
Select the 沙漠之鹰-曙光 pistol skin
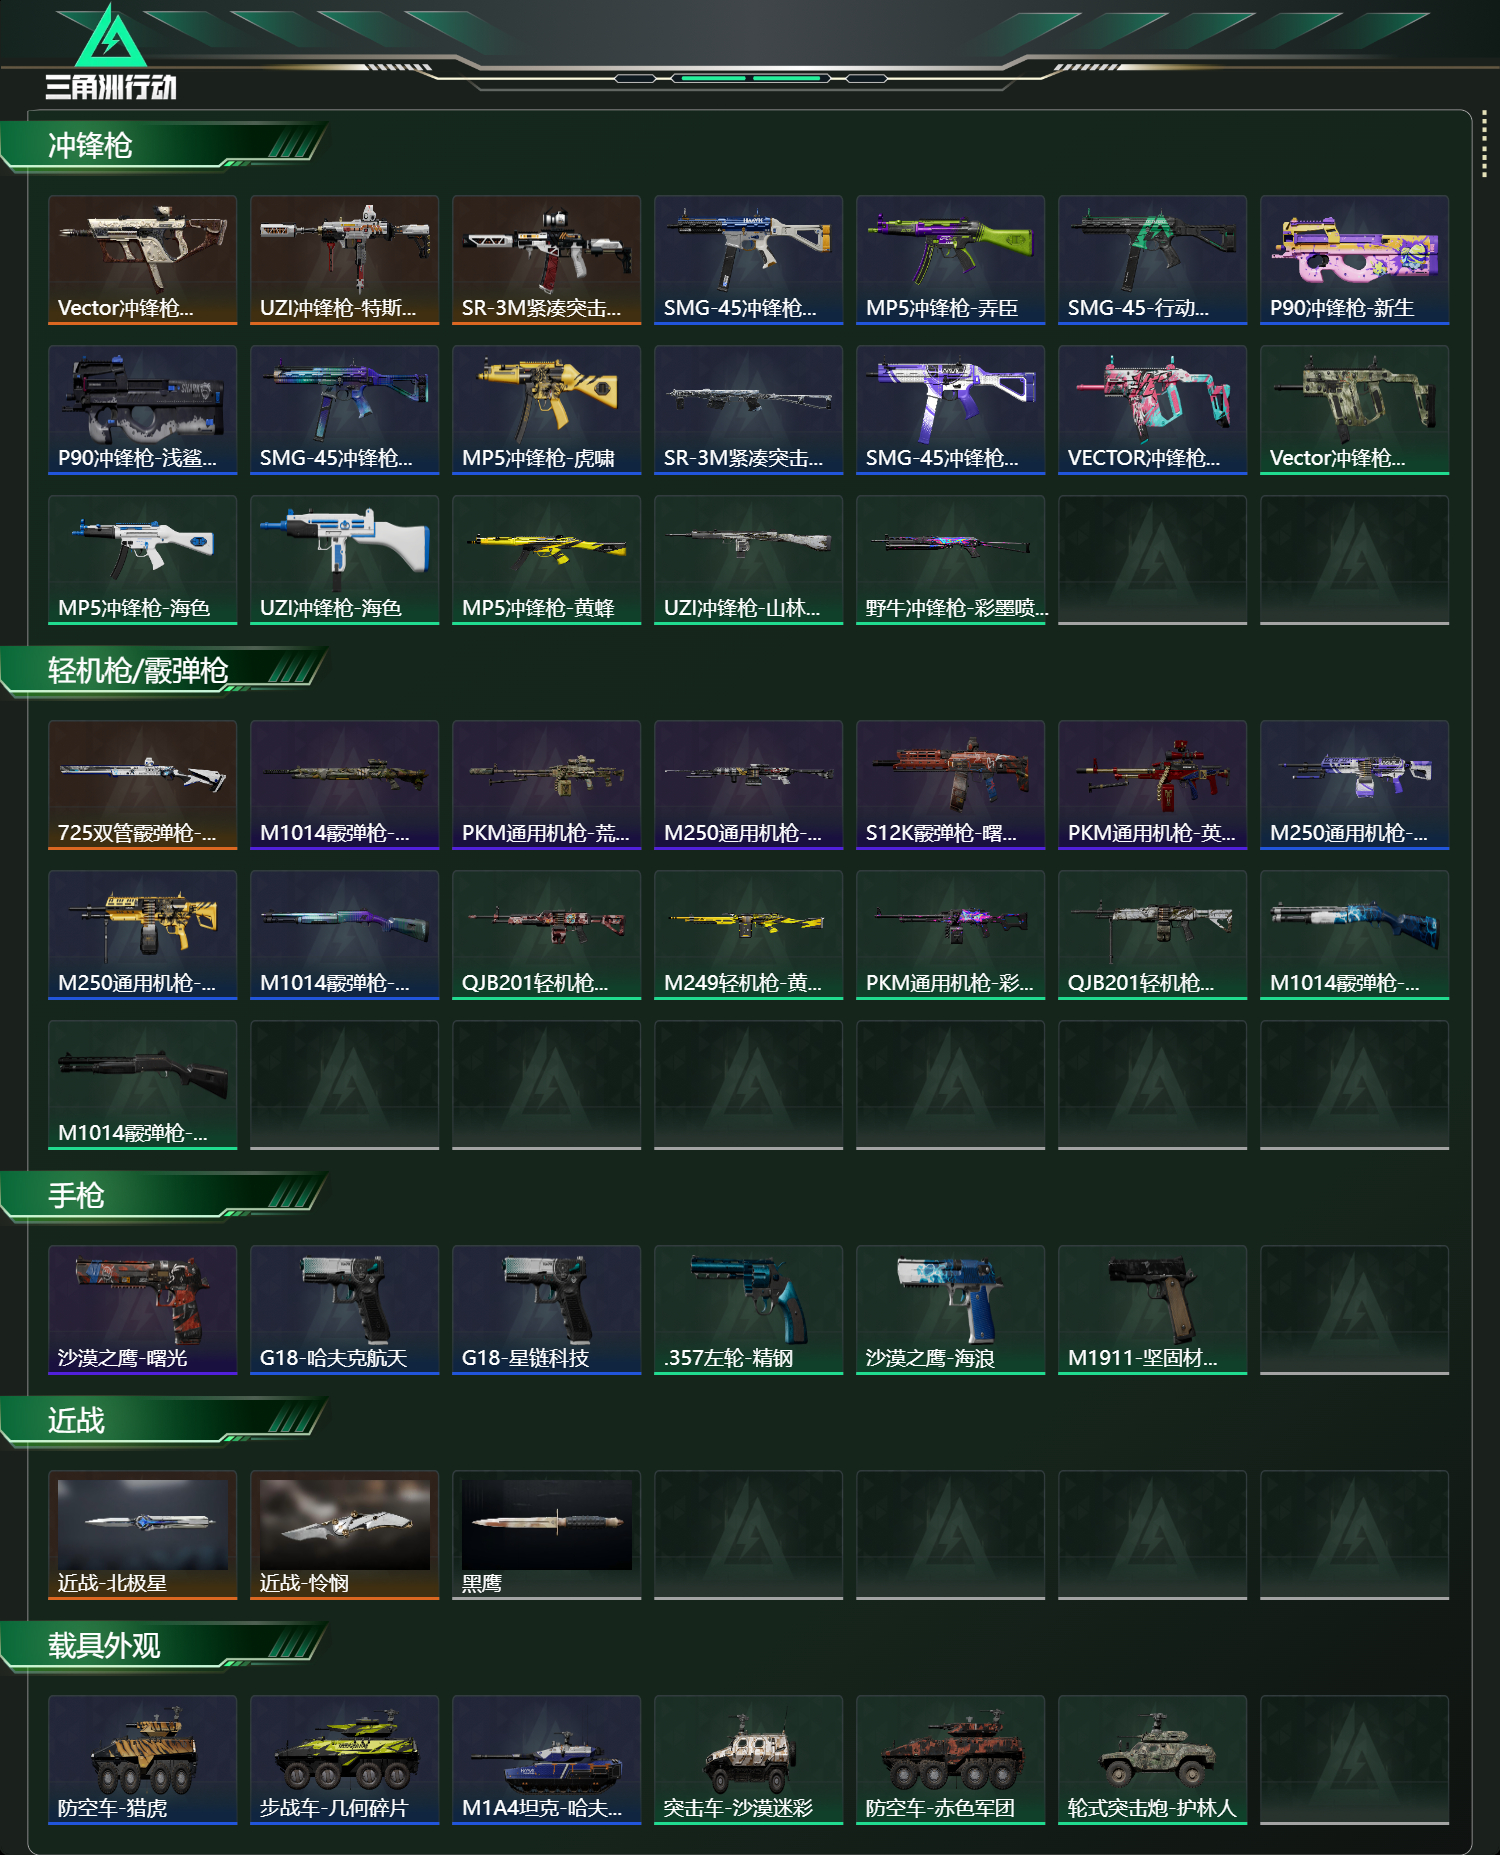[x=142, y=1310]
